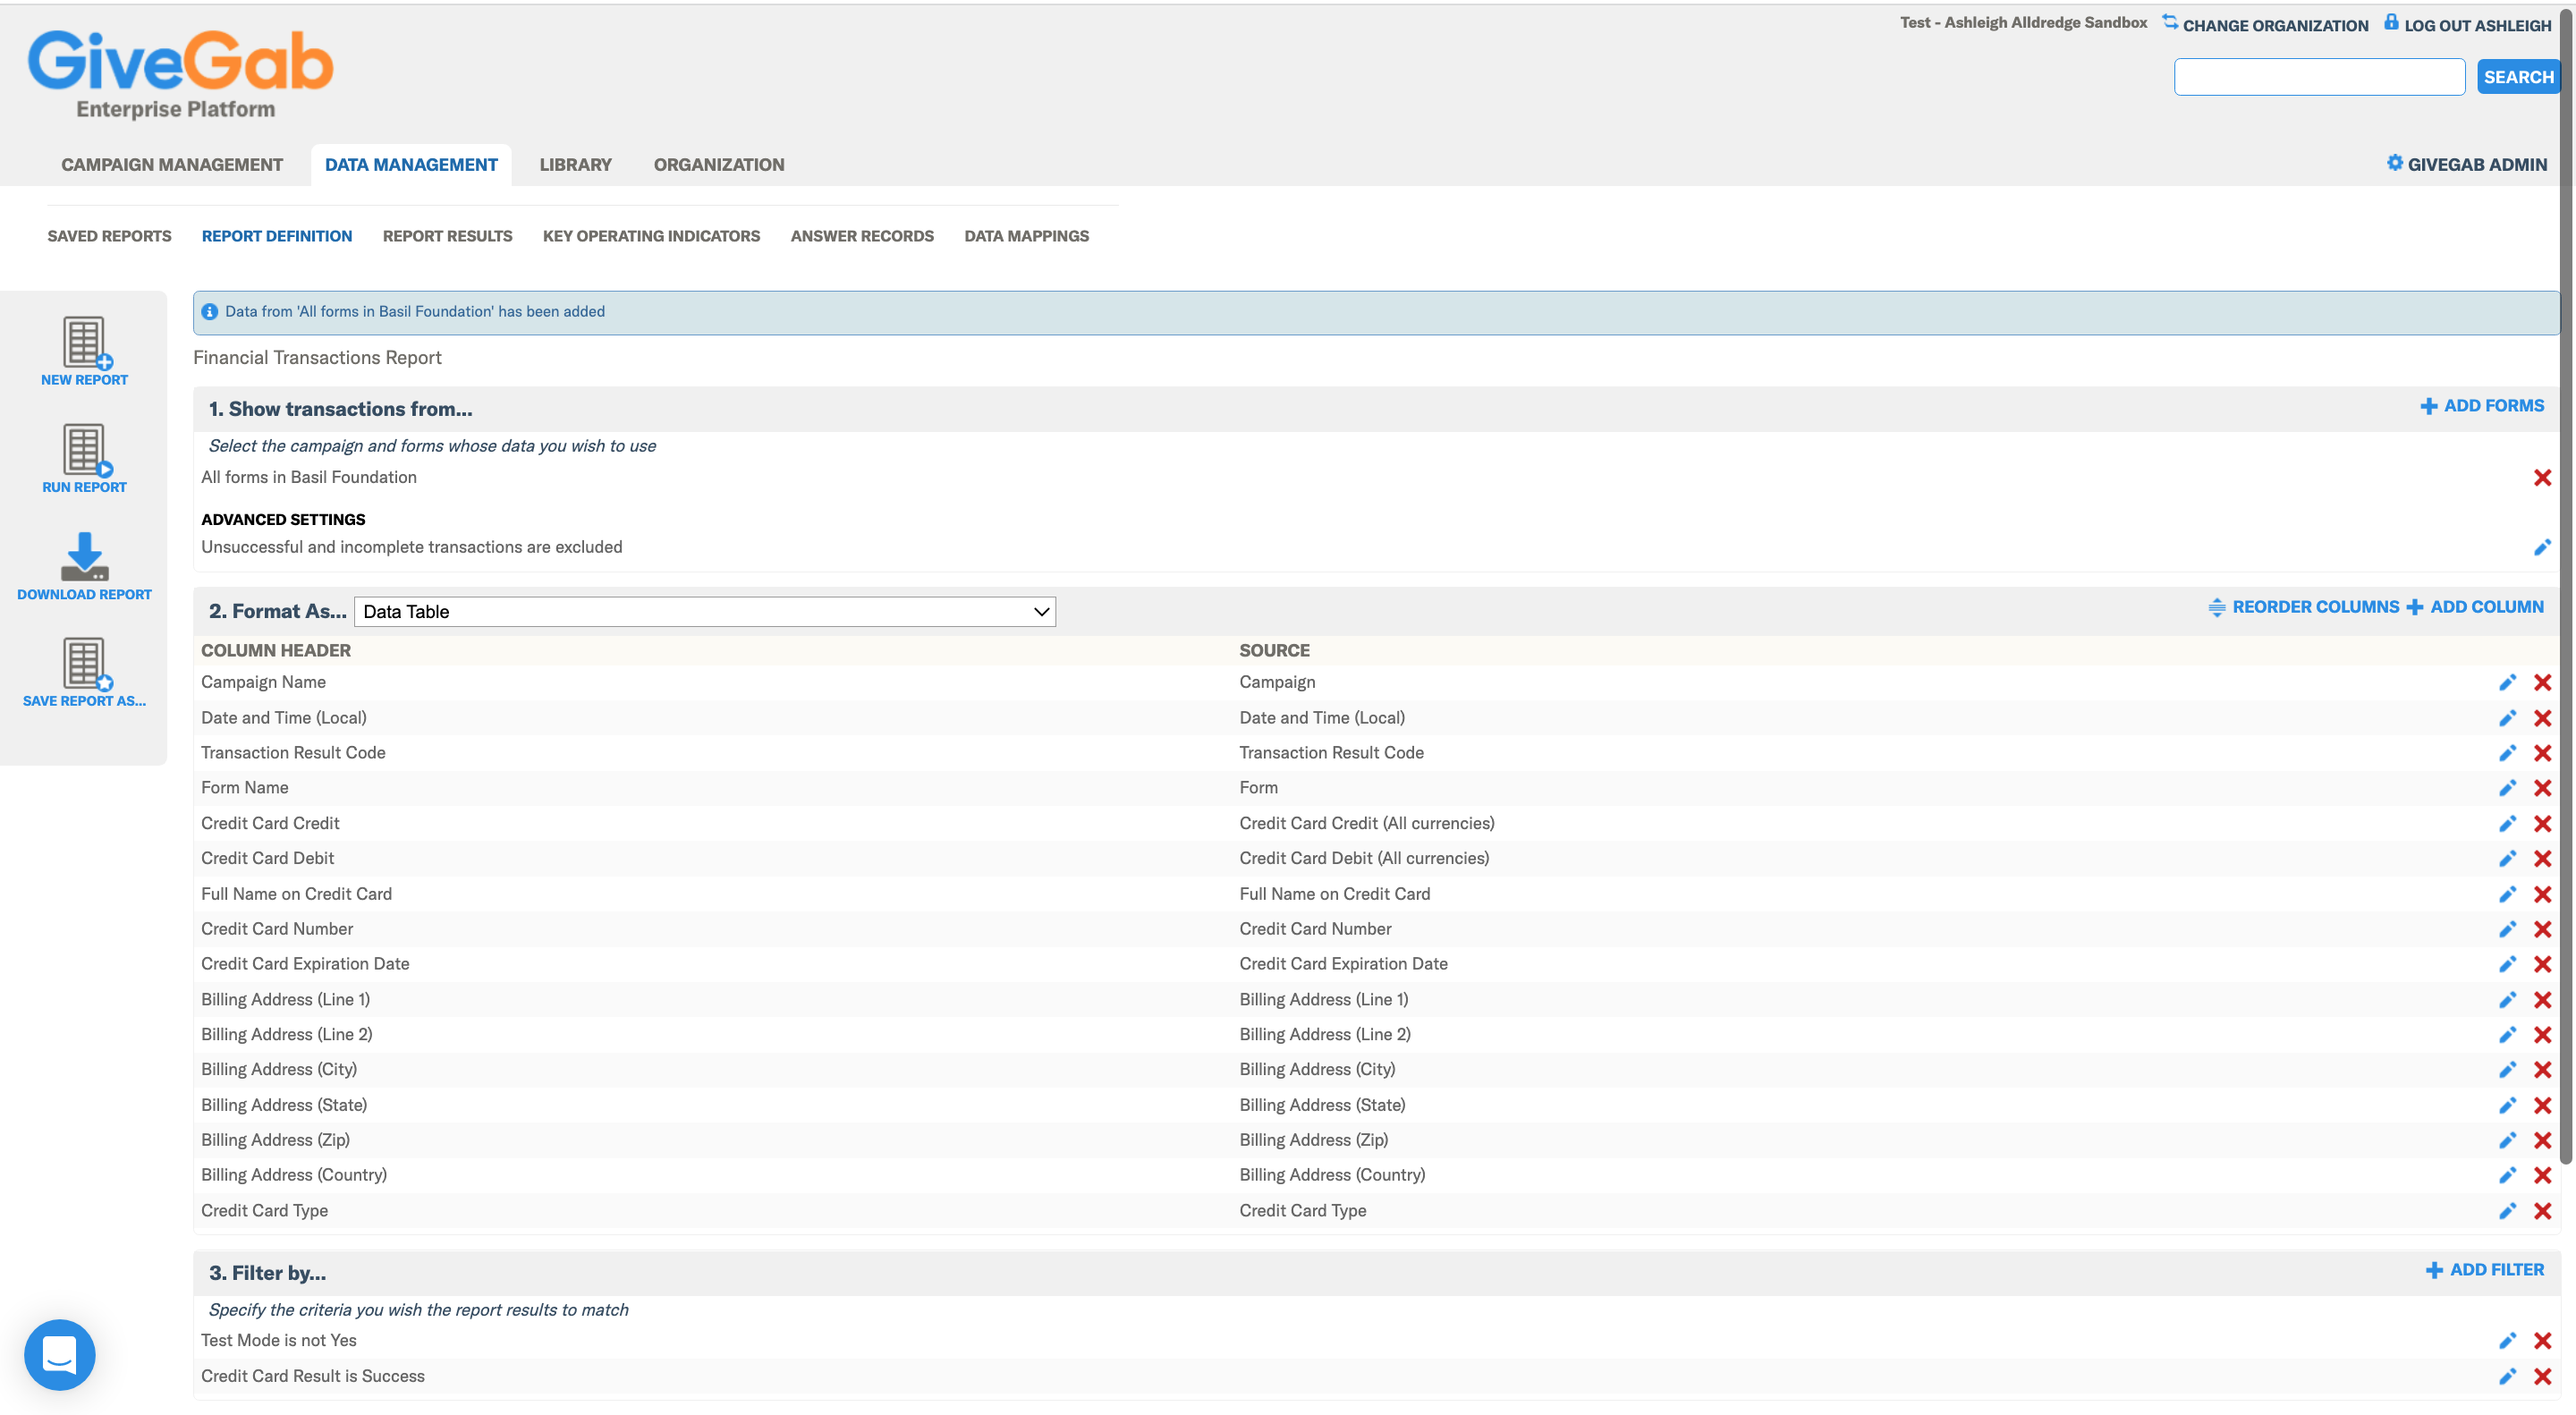Open the Organization tab
This screenshot has width=2576, height=1415.
click(x=719, y=165)
